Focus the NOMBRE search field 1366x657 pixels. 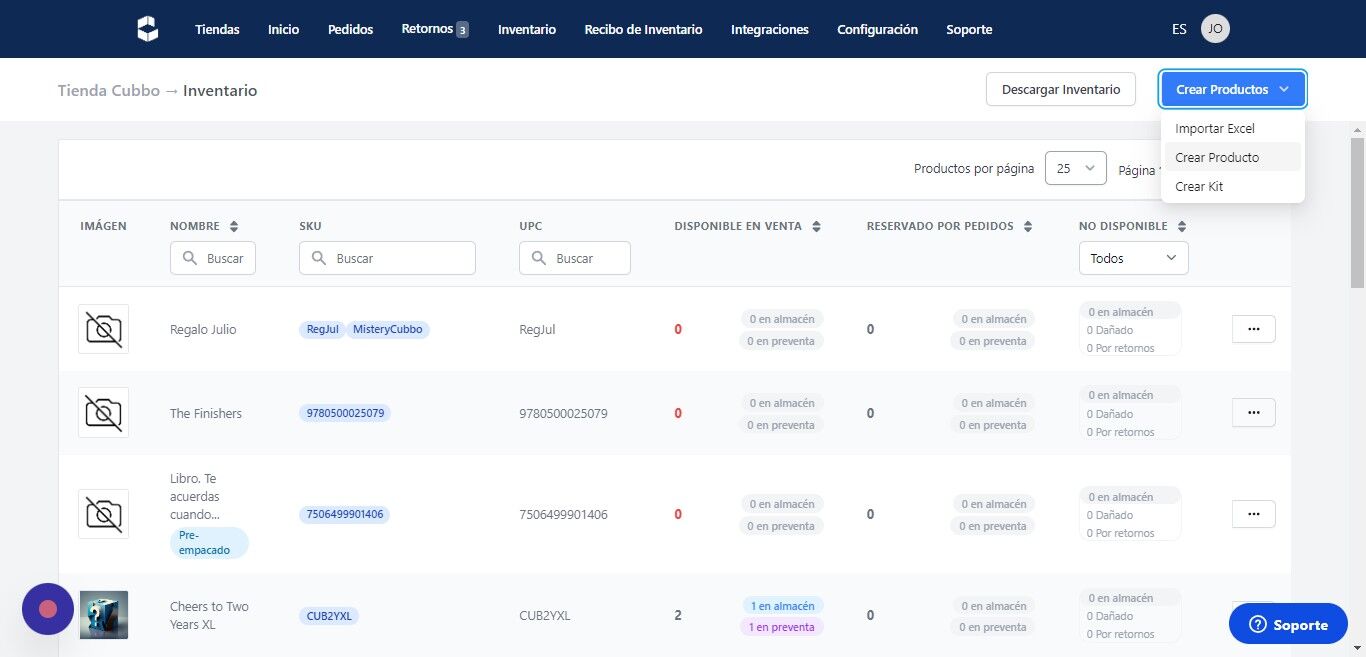(x=213, y=258)
